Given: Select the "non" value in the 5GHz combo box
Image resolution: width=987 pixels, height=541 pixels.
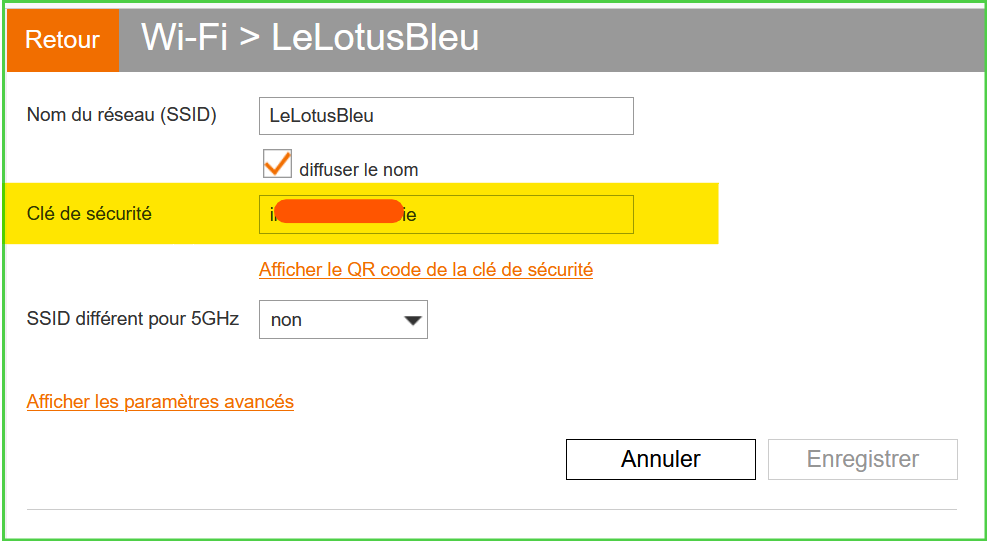Looking at the screenshot, I should [x=287, y=321].
